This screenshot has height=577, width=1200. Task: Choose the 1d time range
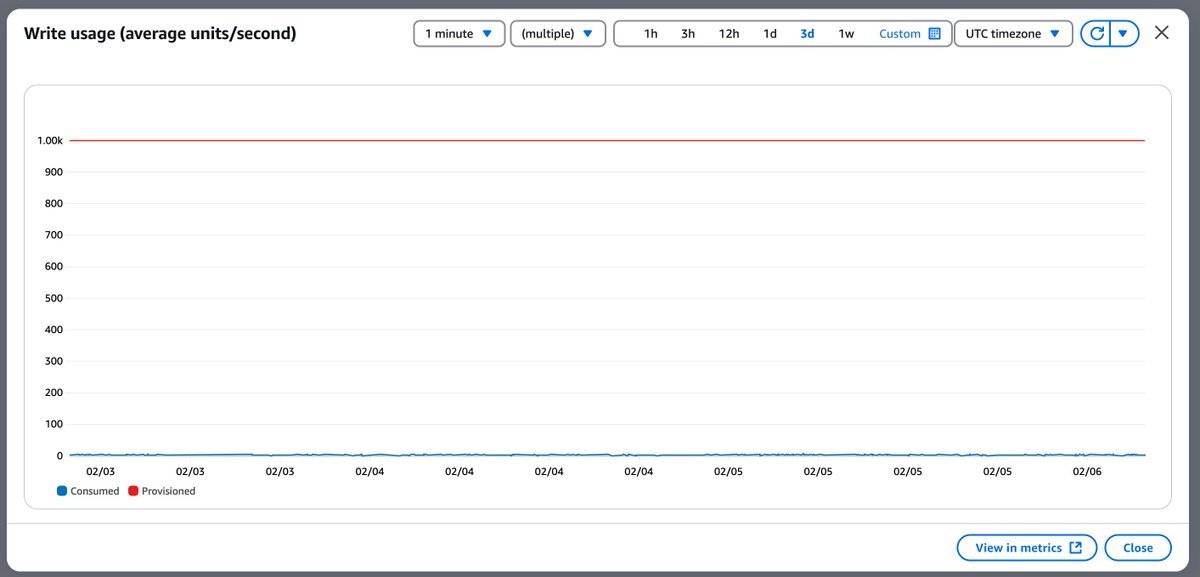770,34
